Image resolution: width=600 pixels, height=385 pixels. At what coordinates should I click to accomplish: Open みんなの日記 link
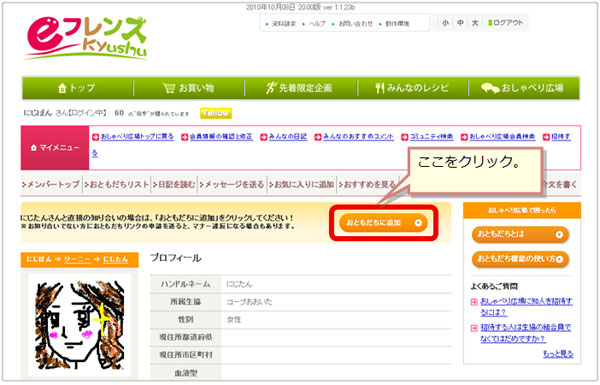(x=288, y=137)
